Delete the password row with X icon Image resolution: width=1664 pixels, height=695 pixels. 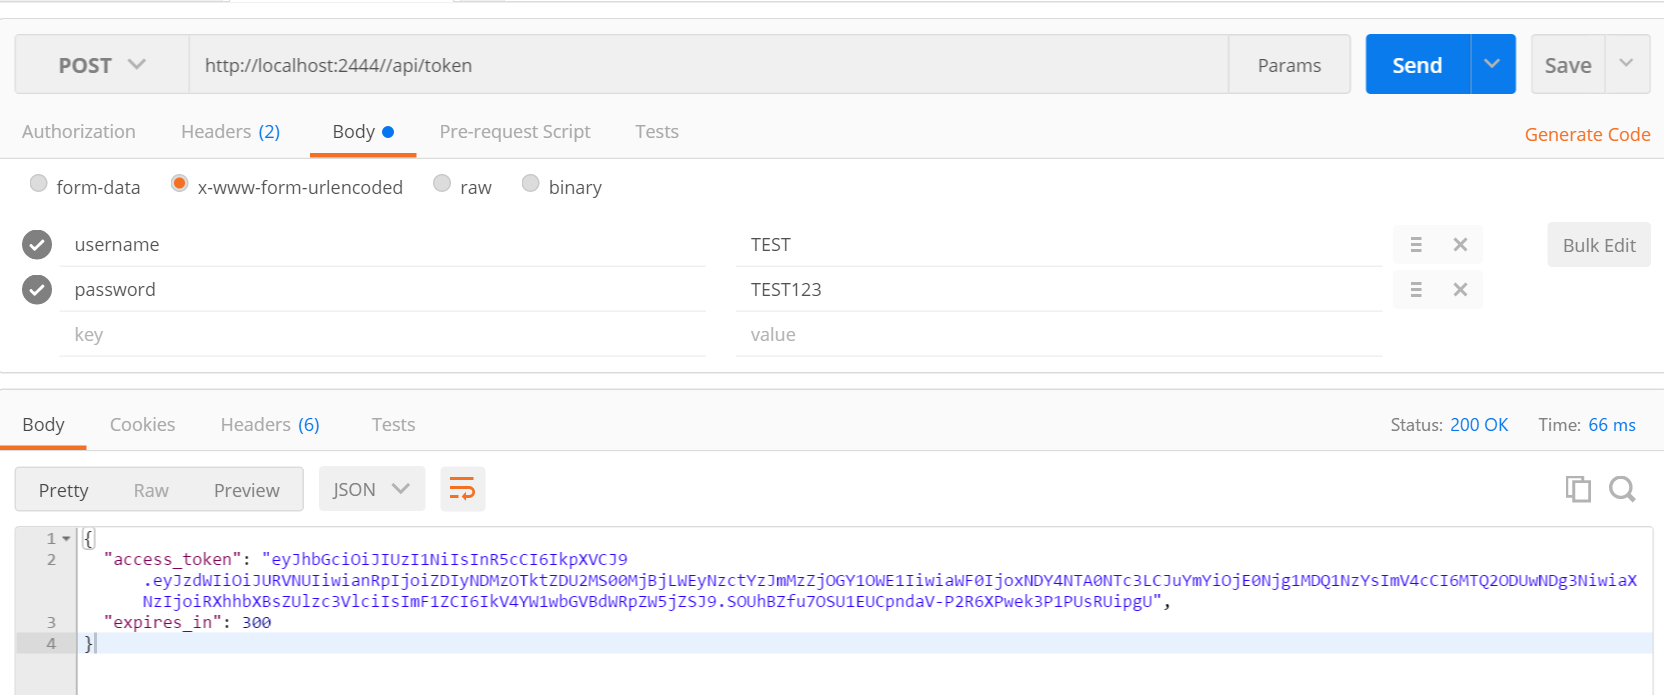[1460, 290]
